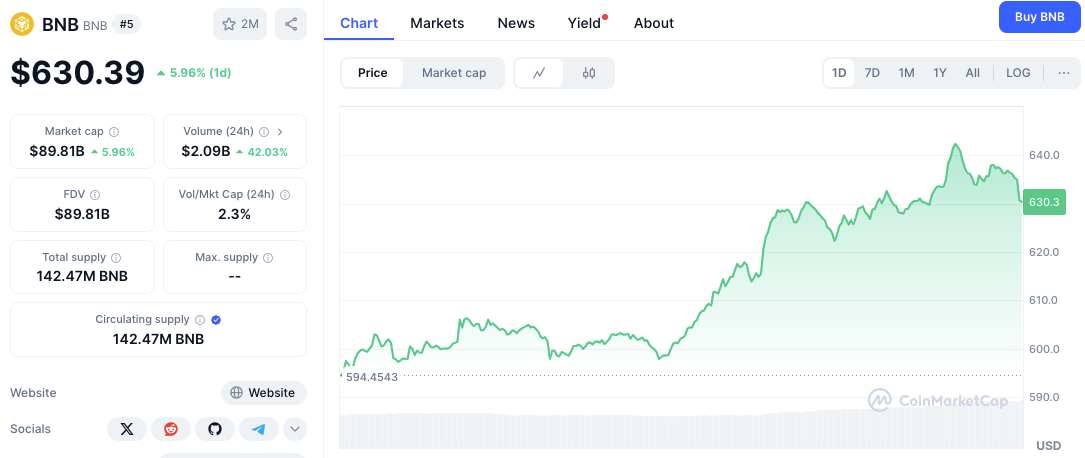Click the Buy BNB button
Image resolution: width=1085 pixels, height=458 pixels.
(1039, 17)
